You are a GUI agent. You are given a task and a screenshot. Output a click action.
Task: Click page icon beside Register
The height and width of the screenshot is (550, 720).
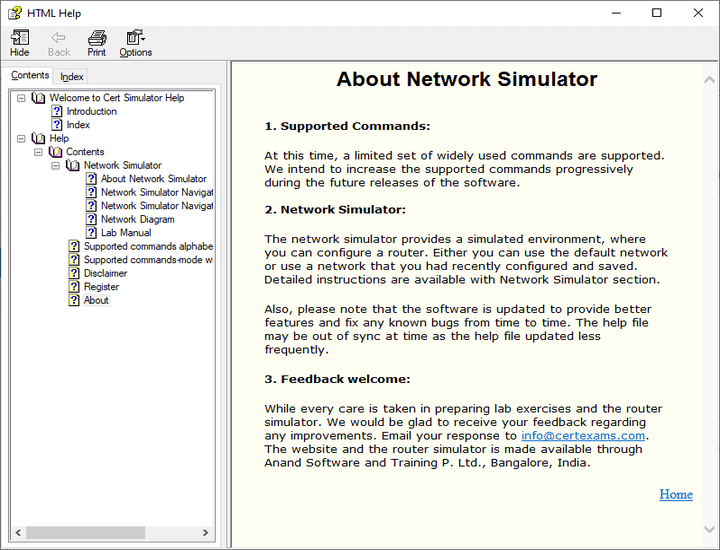point(74,286)
